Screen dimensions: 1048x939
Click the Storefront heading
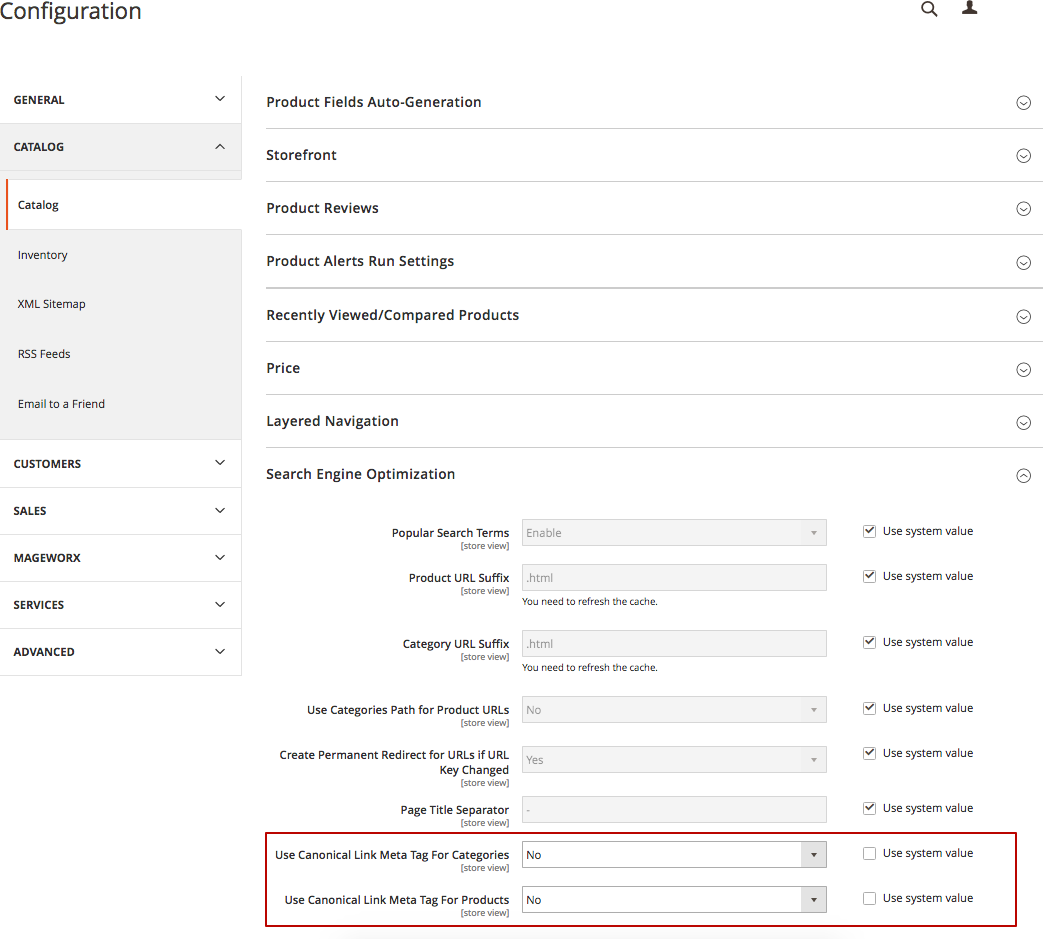(301, 155)
